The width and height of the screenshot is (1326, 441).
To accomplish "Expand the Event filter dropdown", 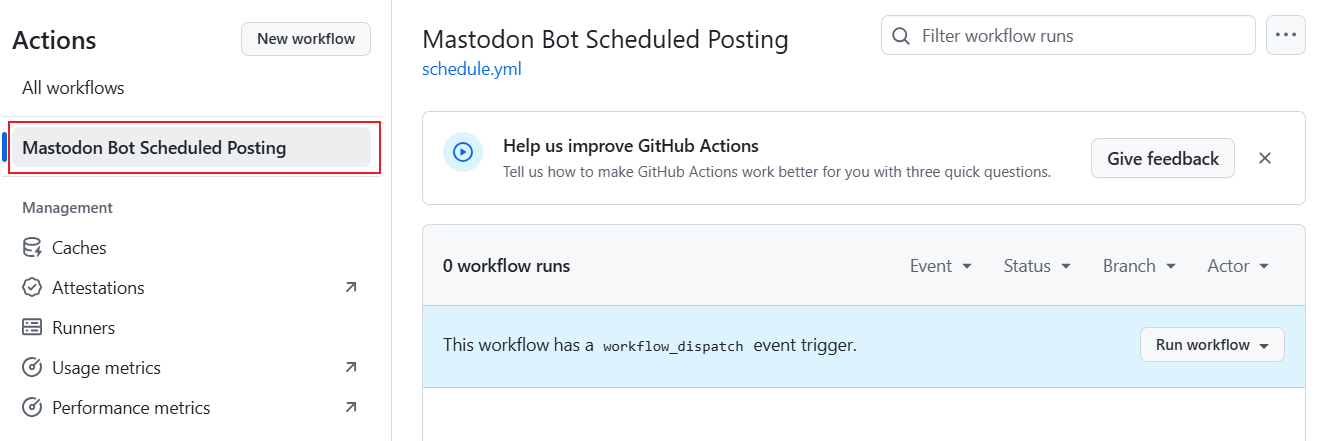I will pyautogui.click(x=941, y=266).
